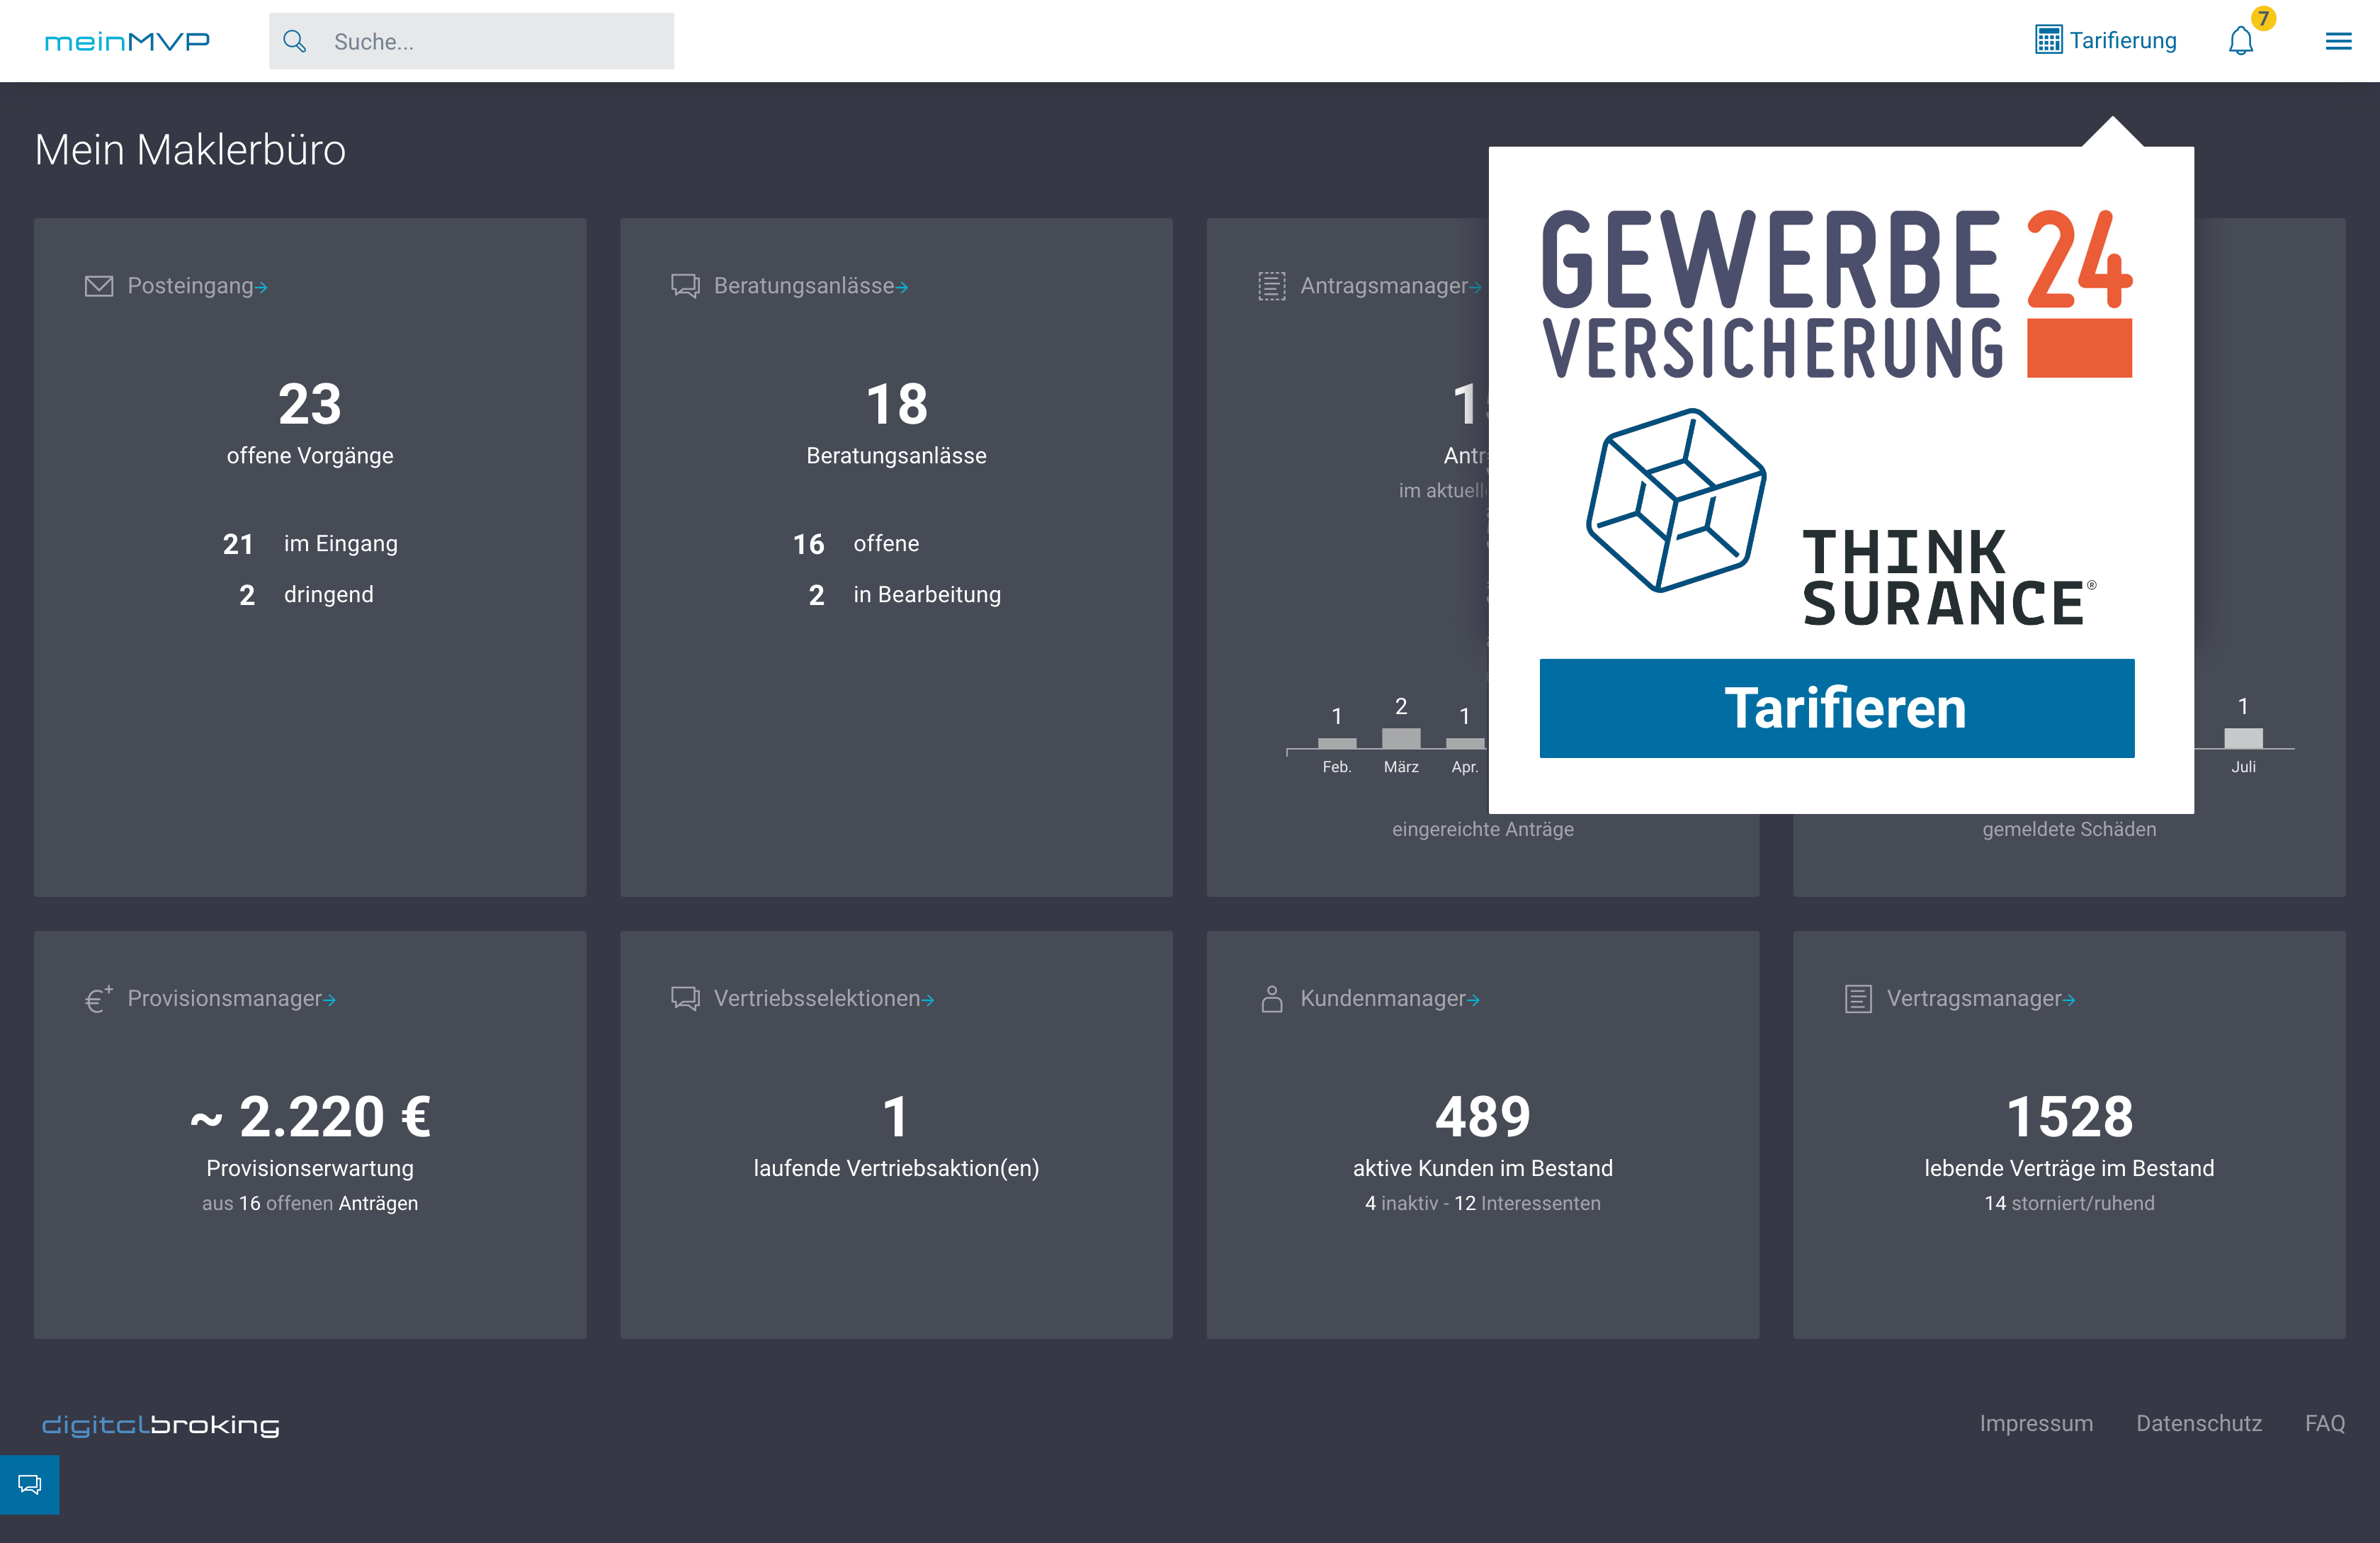Click the März bar in the chart

coord(1400,737)
